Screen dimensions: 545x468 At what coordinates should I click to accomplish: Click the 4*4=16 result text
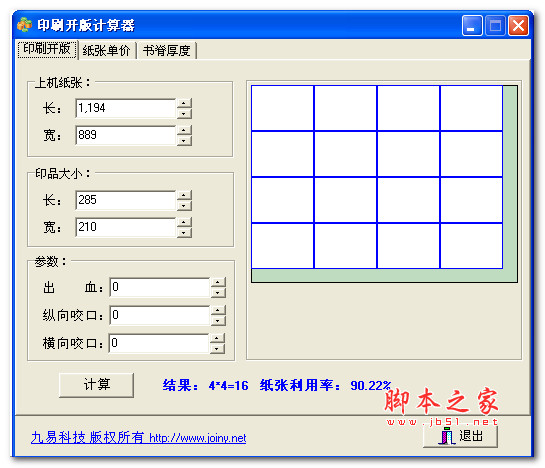click(228, 386)
